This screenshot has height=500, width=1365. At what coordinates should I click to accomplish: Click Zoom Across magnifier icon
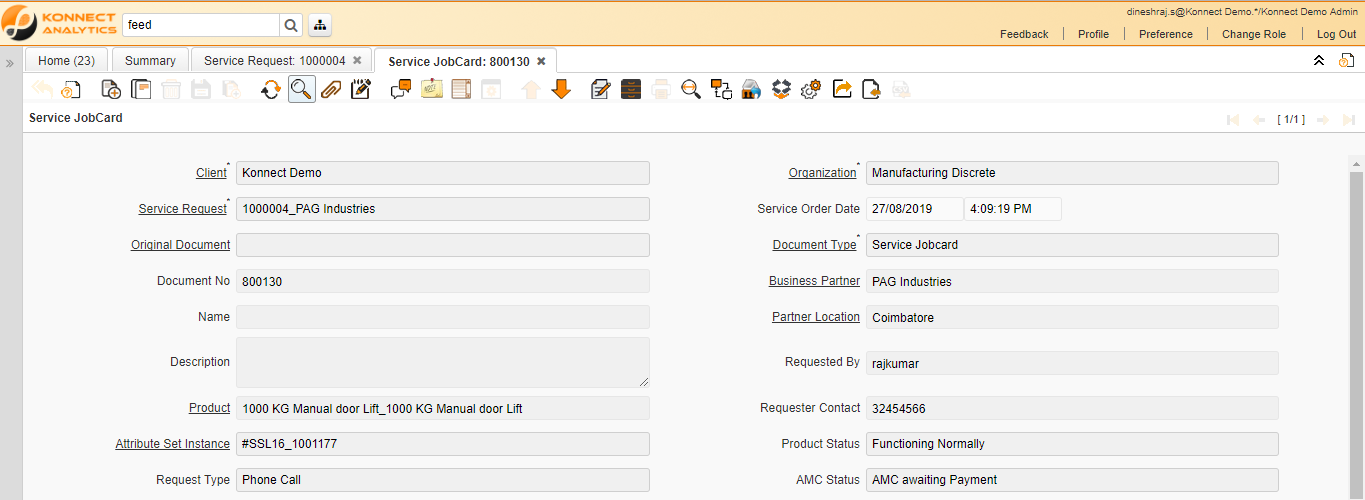pyautogui.click(x=690, y=89)
